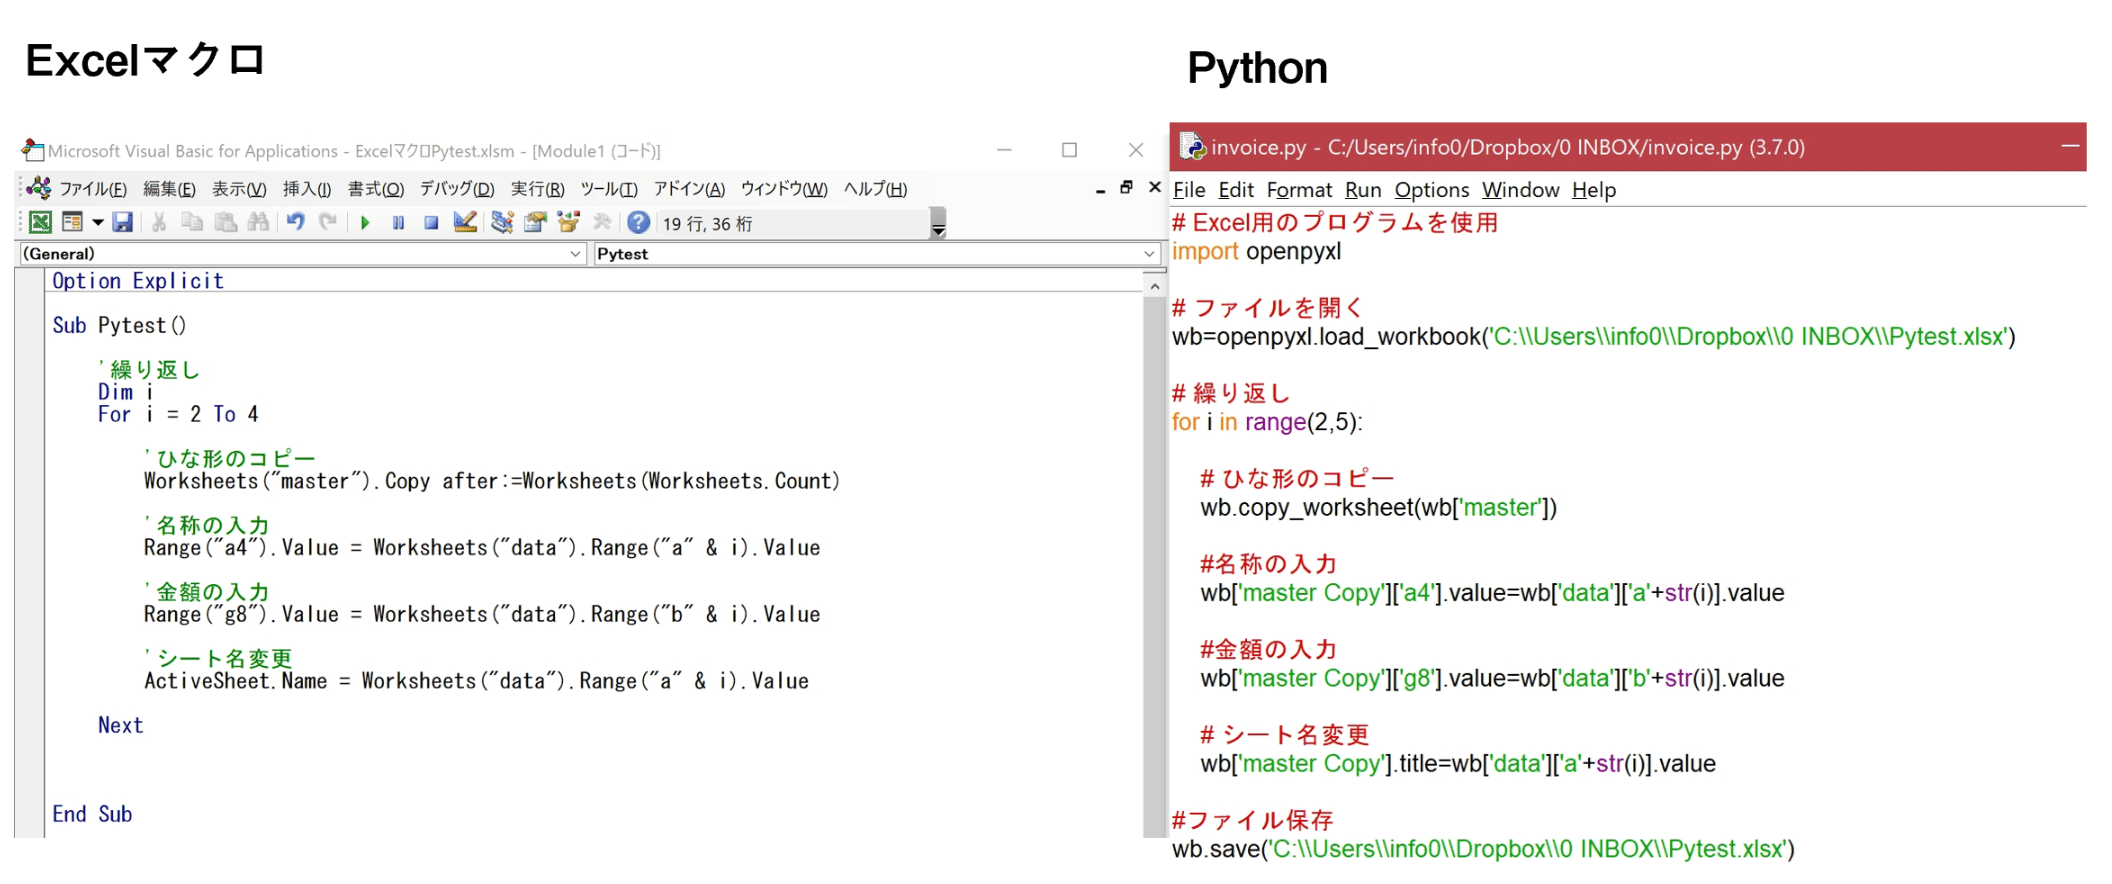Open the Project Explorer icon
The image size is (2112, 884).
[502, 223]
